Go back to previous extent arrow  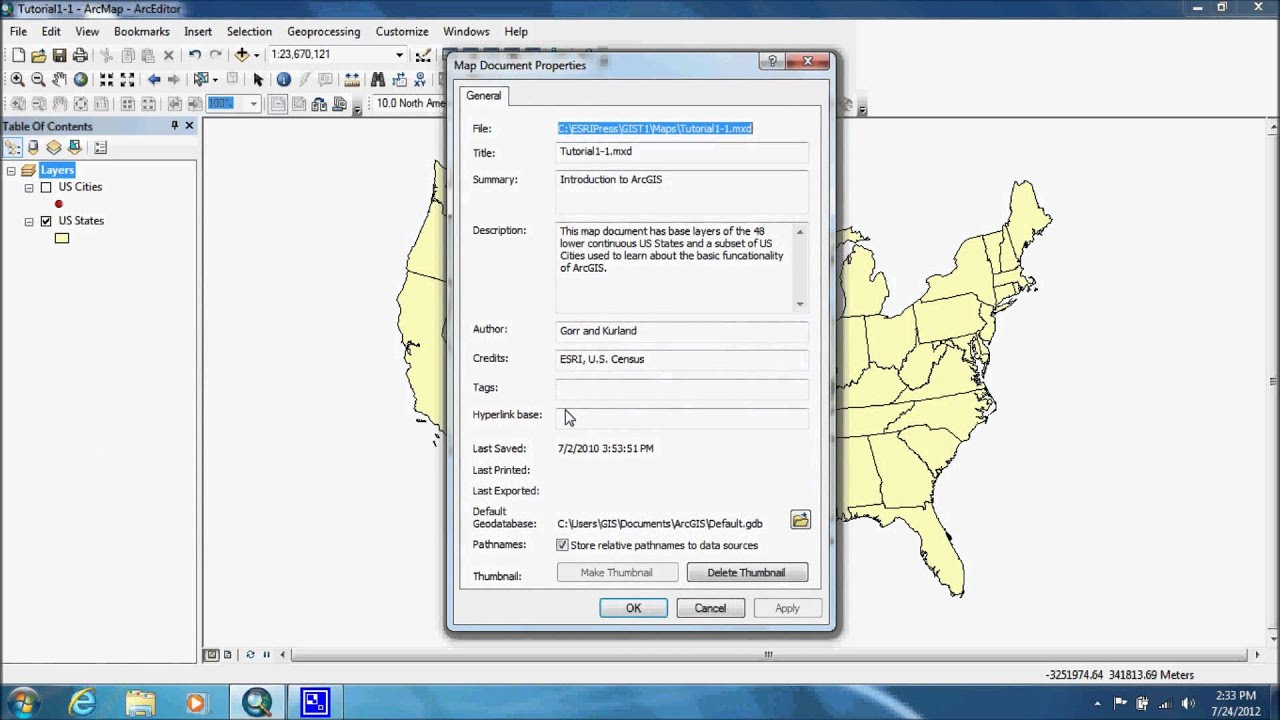(154, 79)
